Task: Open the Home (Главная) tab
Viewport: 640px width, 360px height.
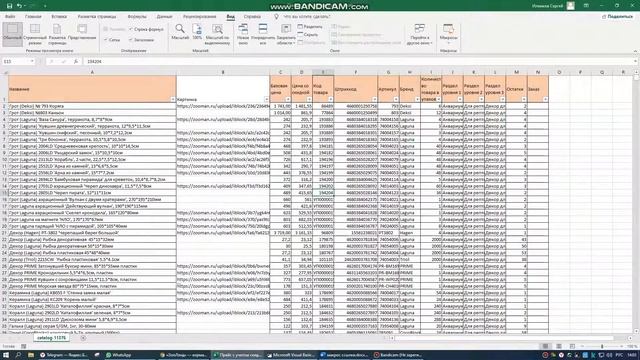Action: (33, 17)
